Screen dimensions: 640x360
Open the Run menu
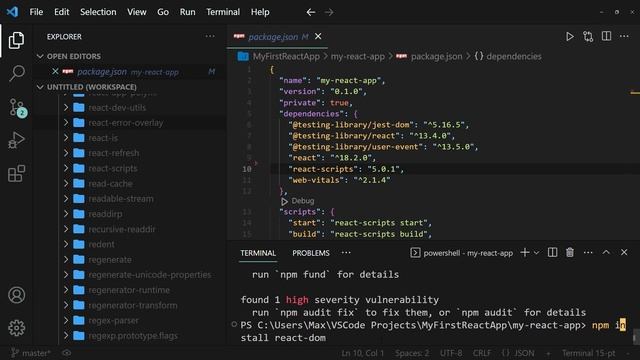[x=187, y=12]
